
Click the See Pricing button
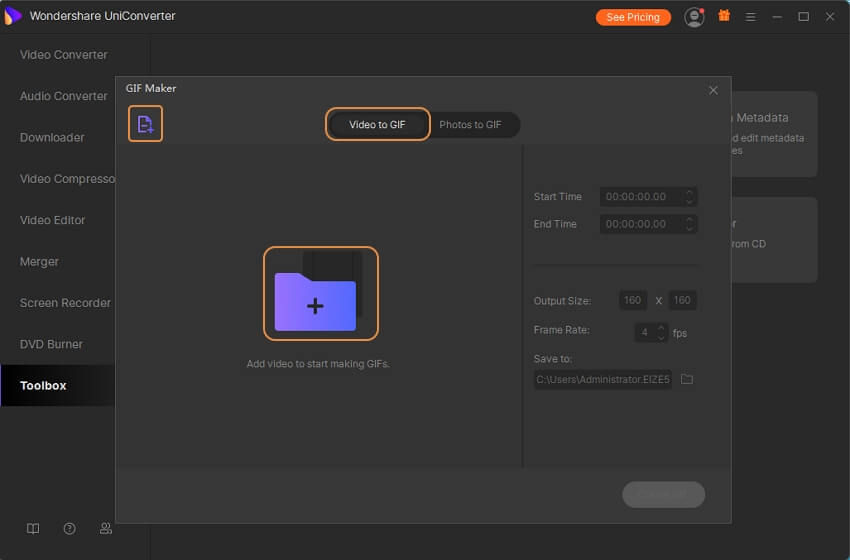(633, 17)
